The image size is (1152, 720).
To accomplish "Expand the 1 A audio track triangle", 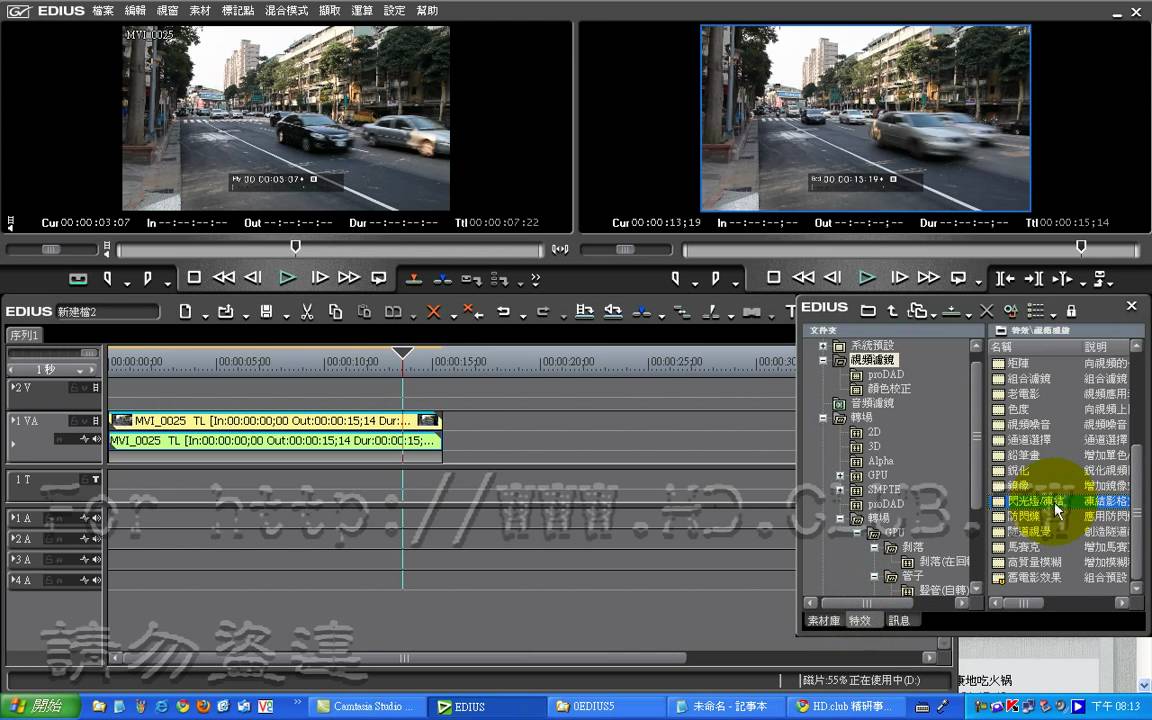I will pos(12,517).
